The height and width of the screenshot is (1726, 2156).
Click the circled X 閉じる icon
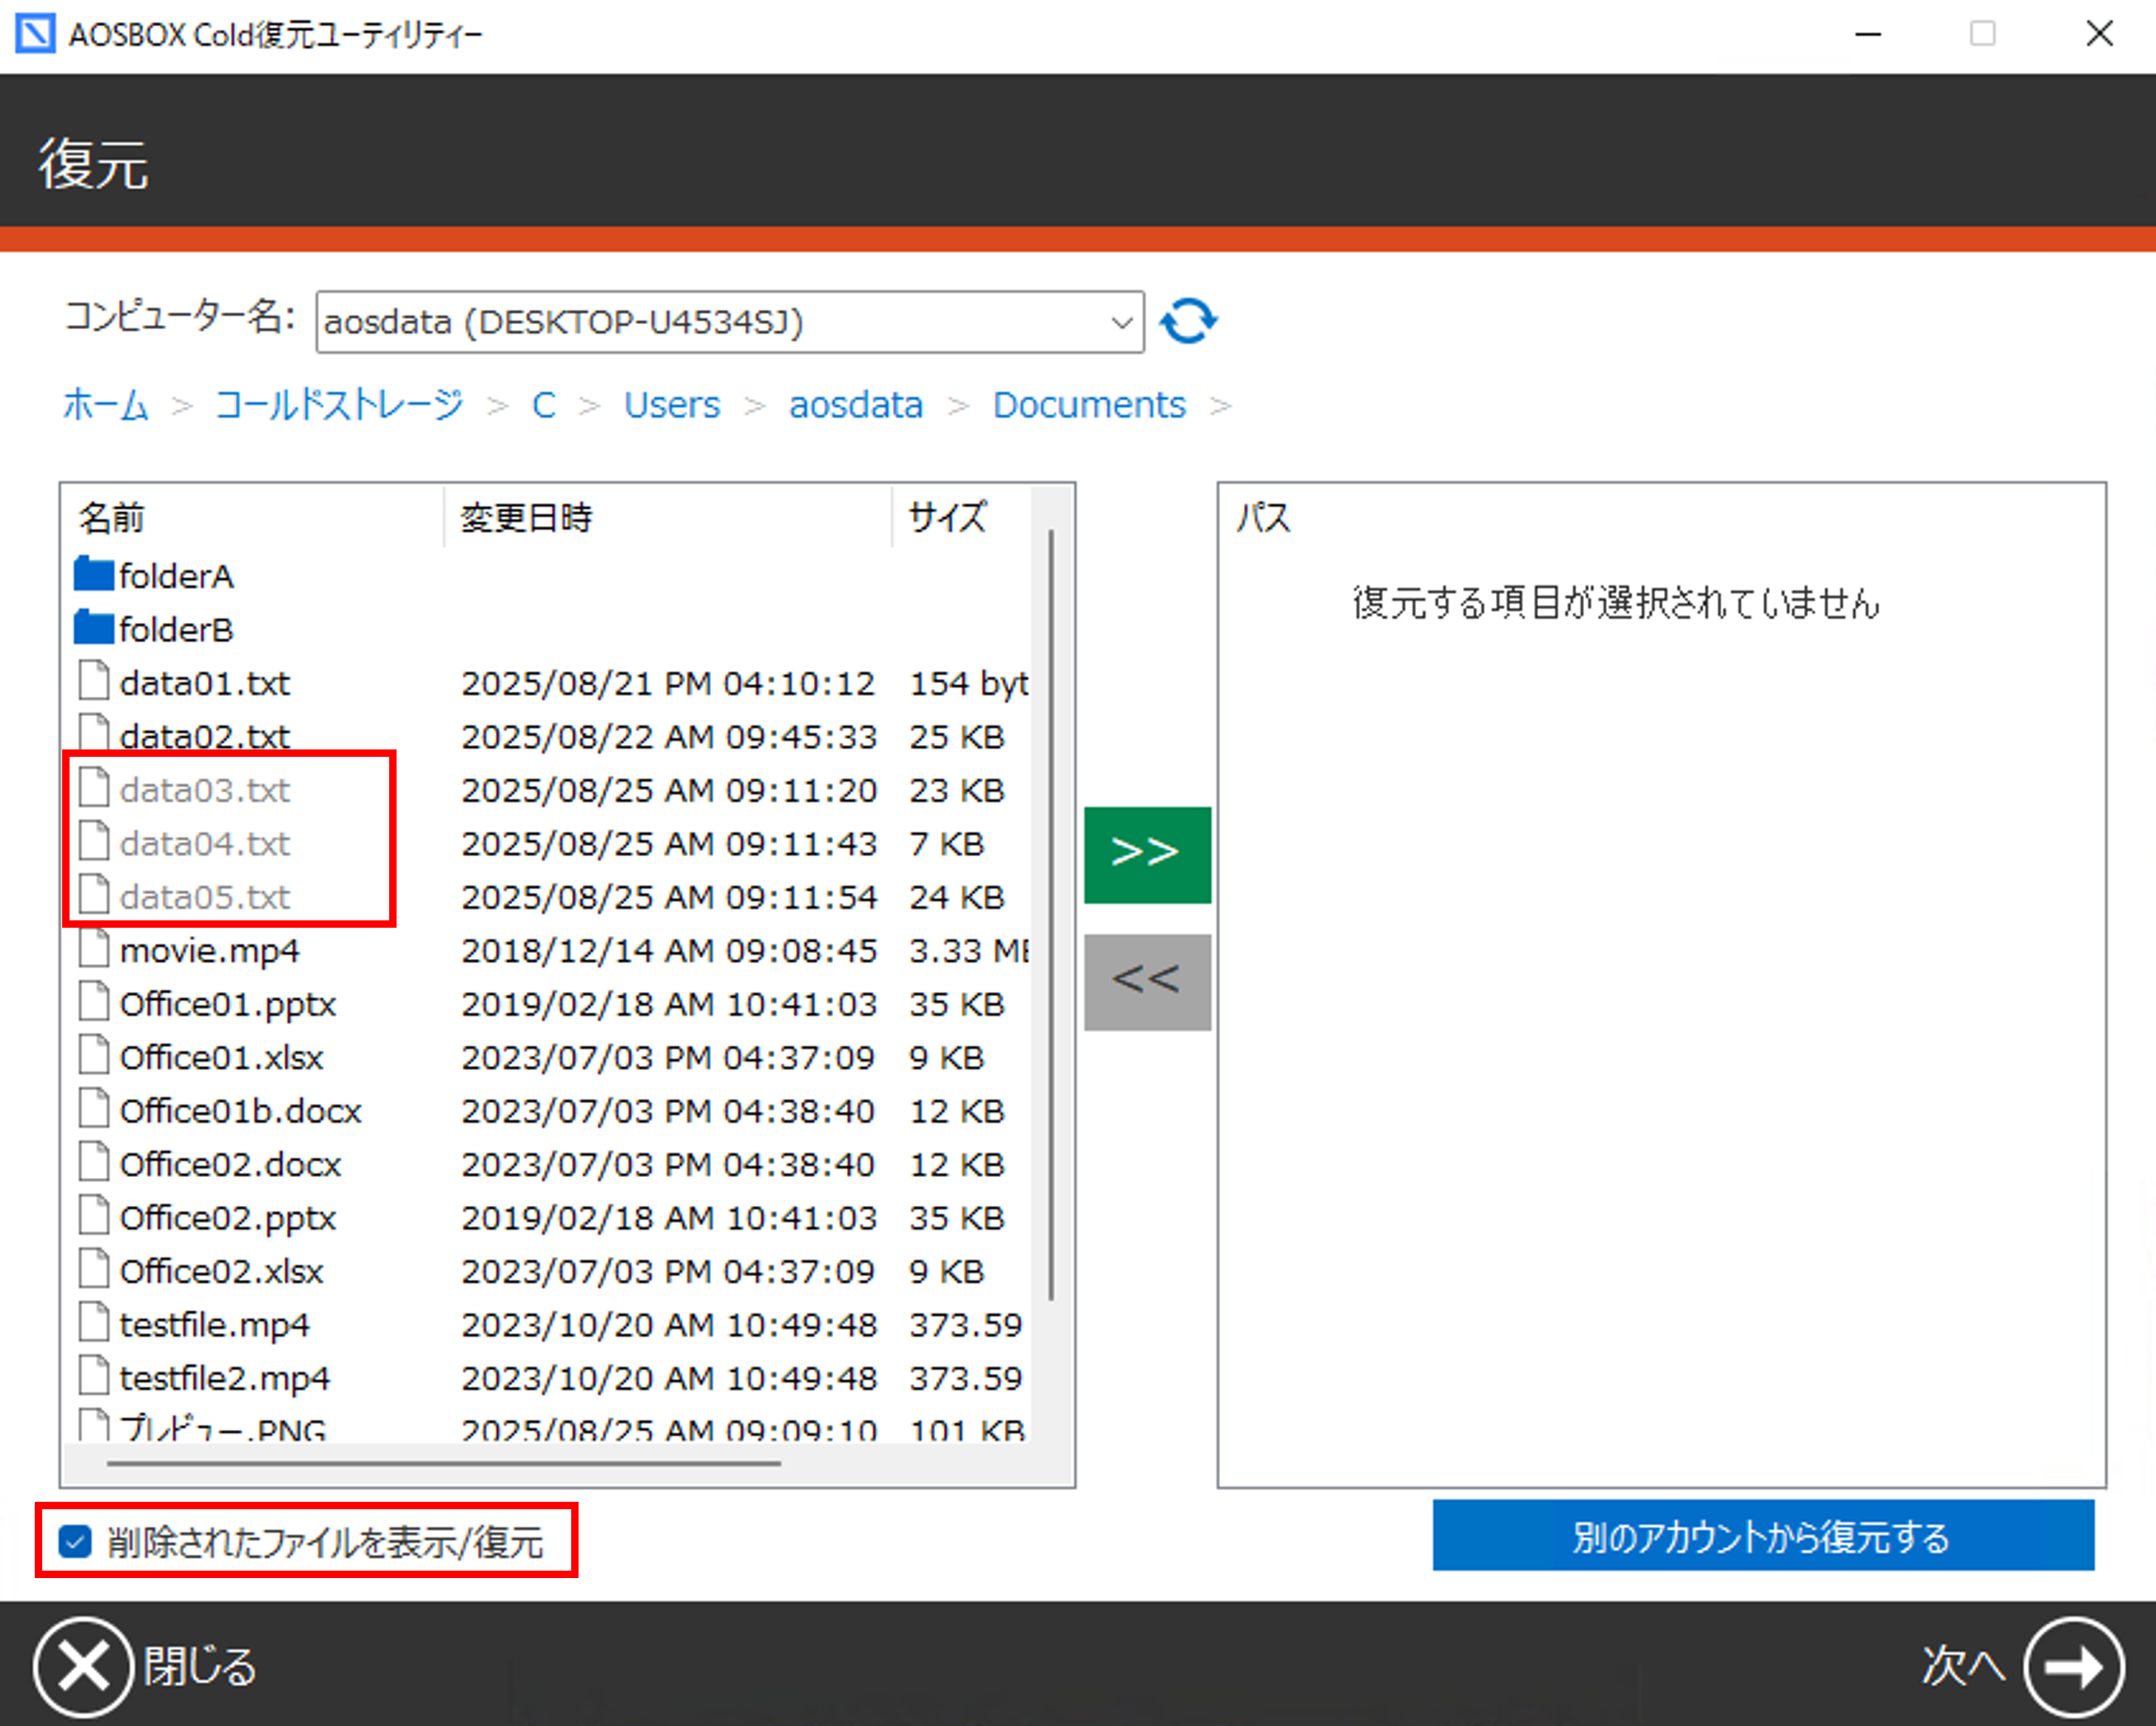coord(83,1666)
